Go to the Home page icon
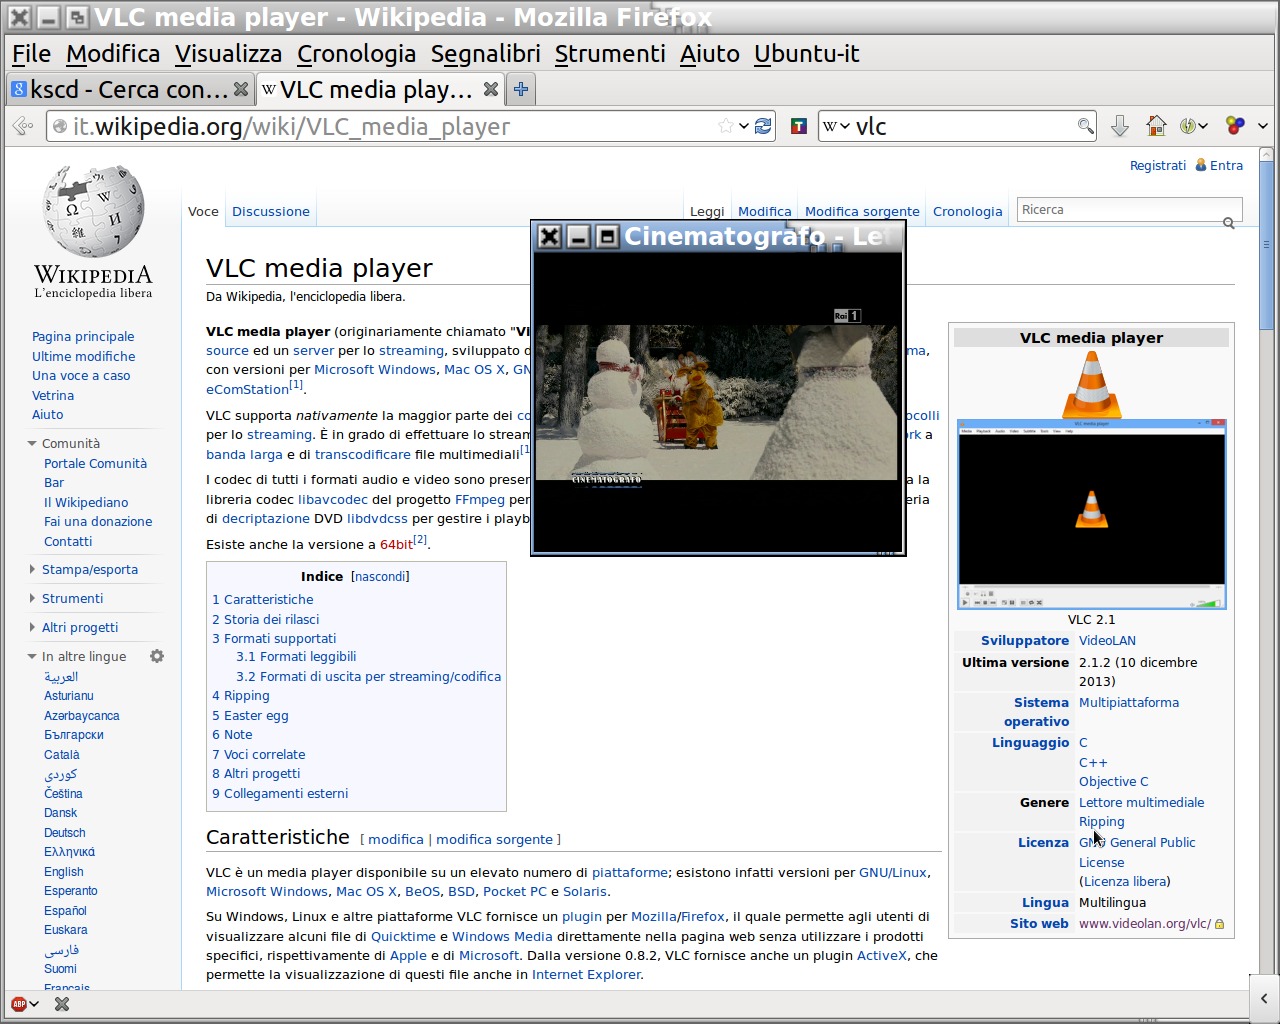The height and width of the screenshot is (1024, 1280). click(x=1156, y=126)
